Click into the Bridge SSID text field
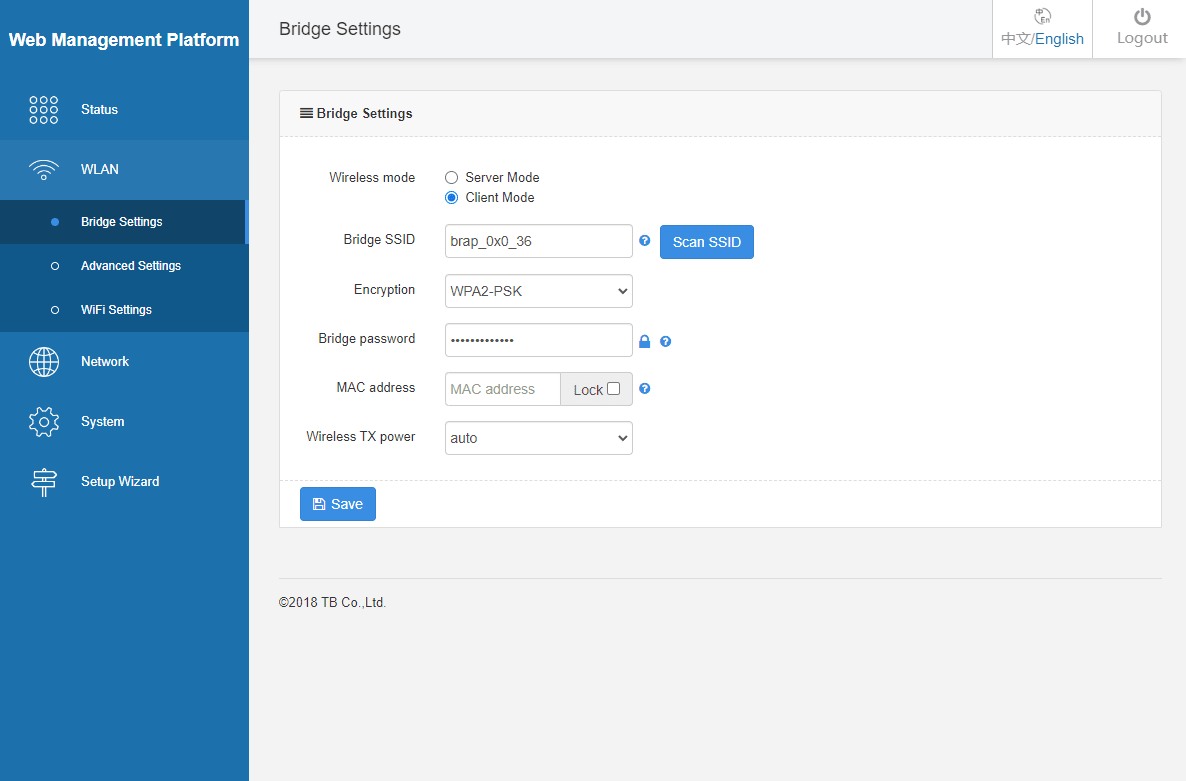The height and width of the screenshot is (781, 1186). pyautogui.click(x=538, y=241)
